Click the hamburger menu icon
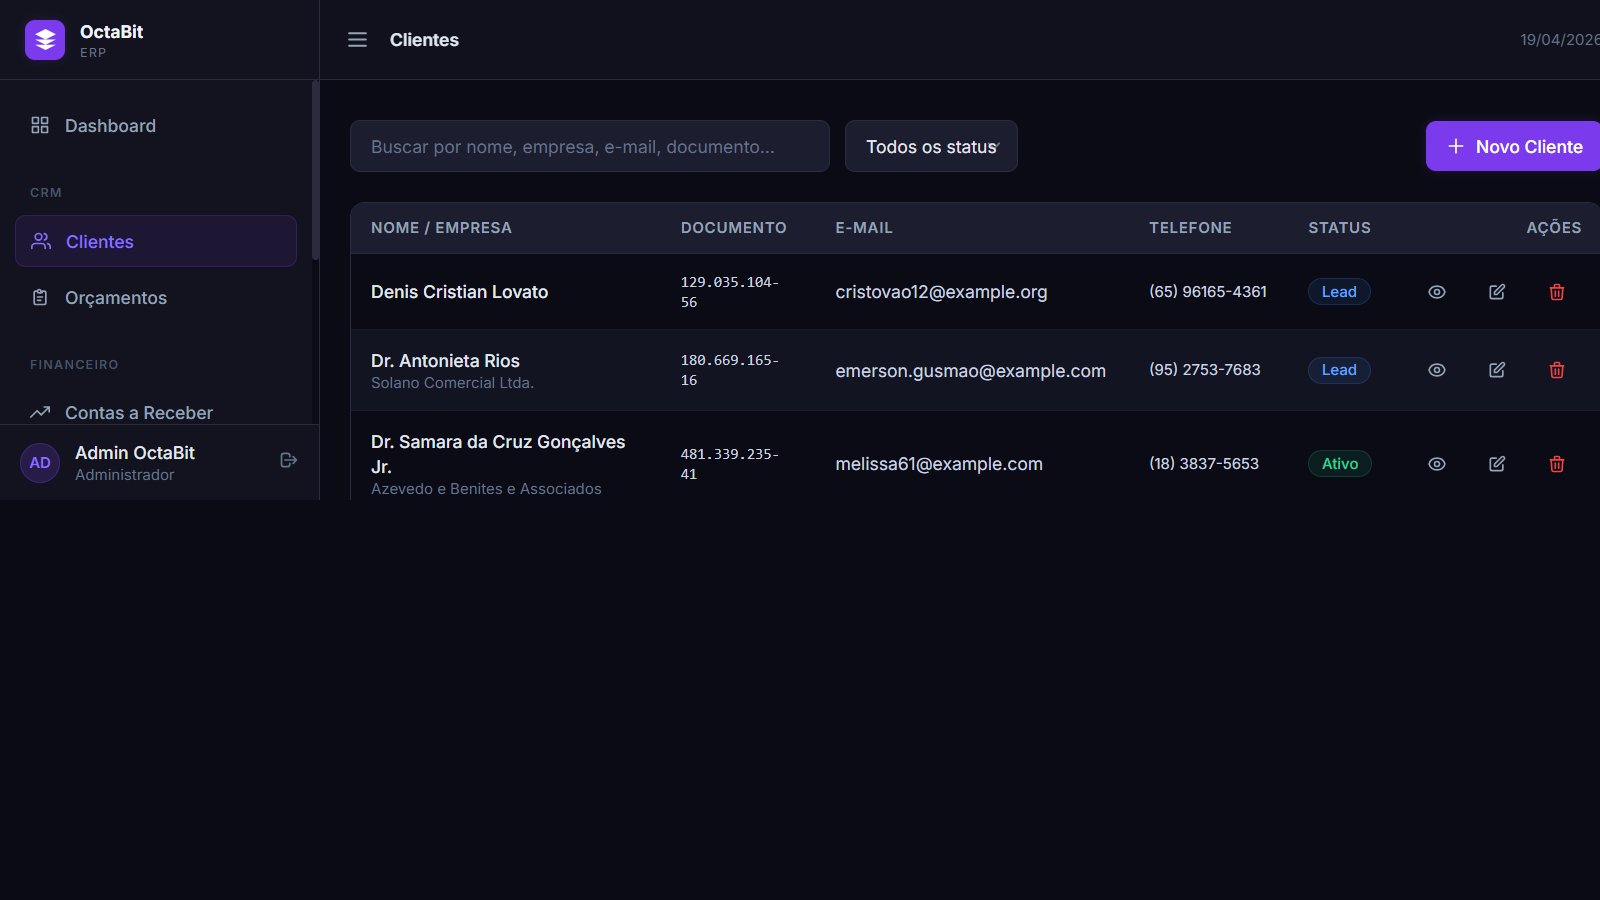Viewport: 1600px width, 900px height. [357, 40]
